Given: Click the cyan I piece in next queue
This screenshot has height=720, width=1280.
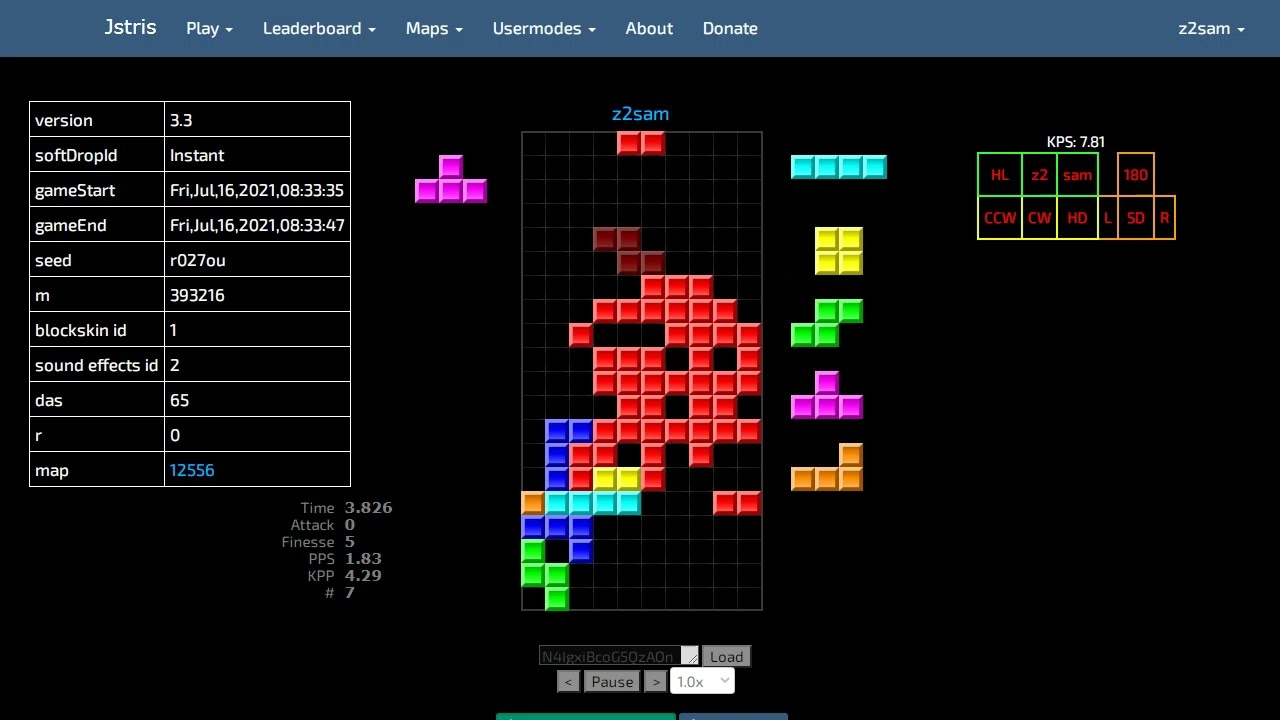Looking at the screenshot, I should 839,167.
